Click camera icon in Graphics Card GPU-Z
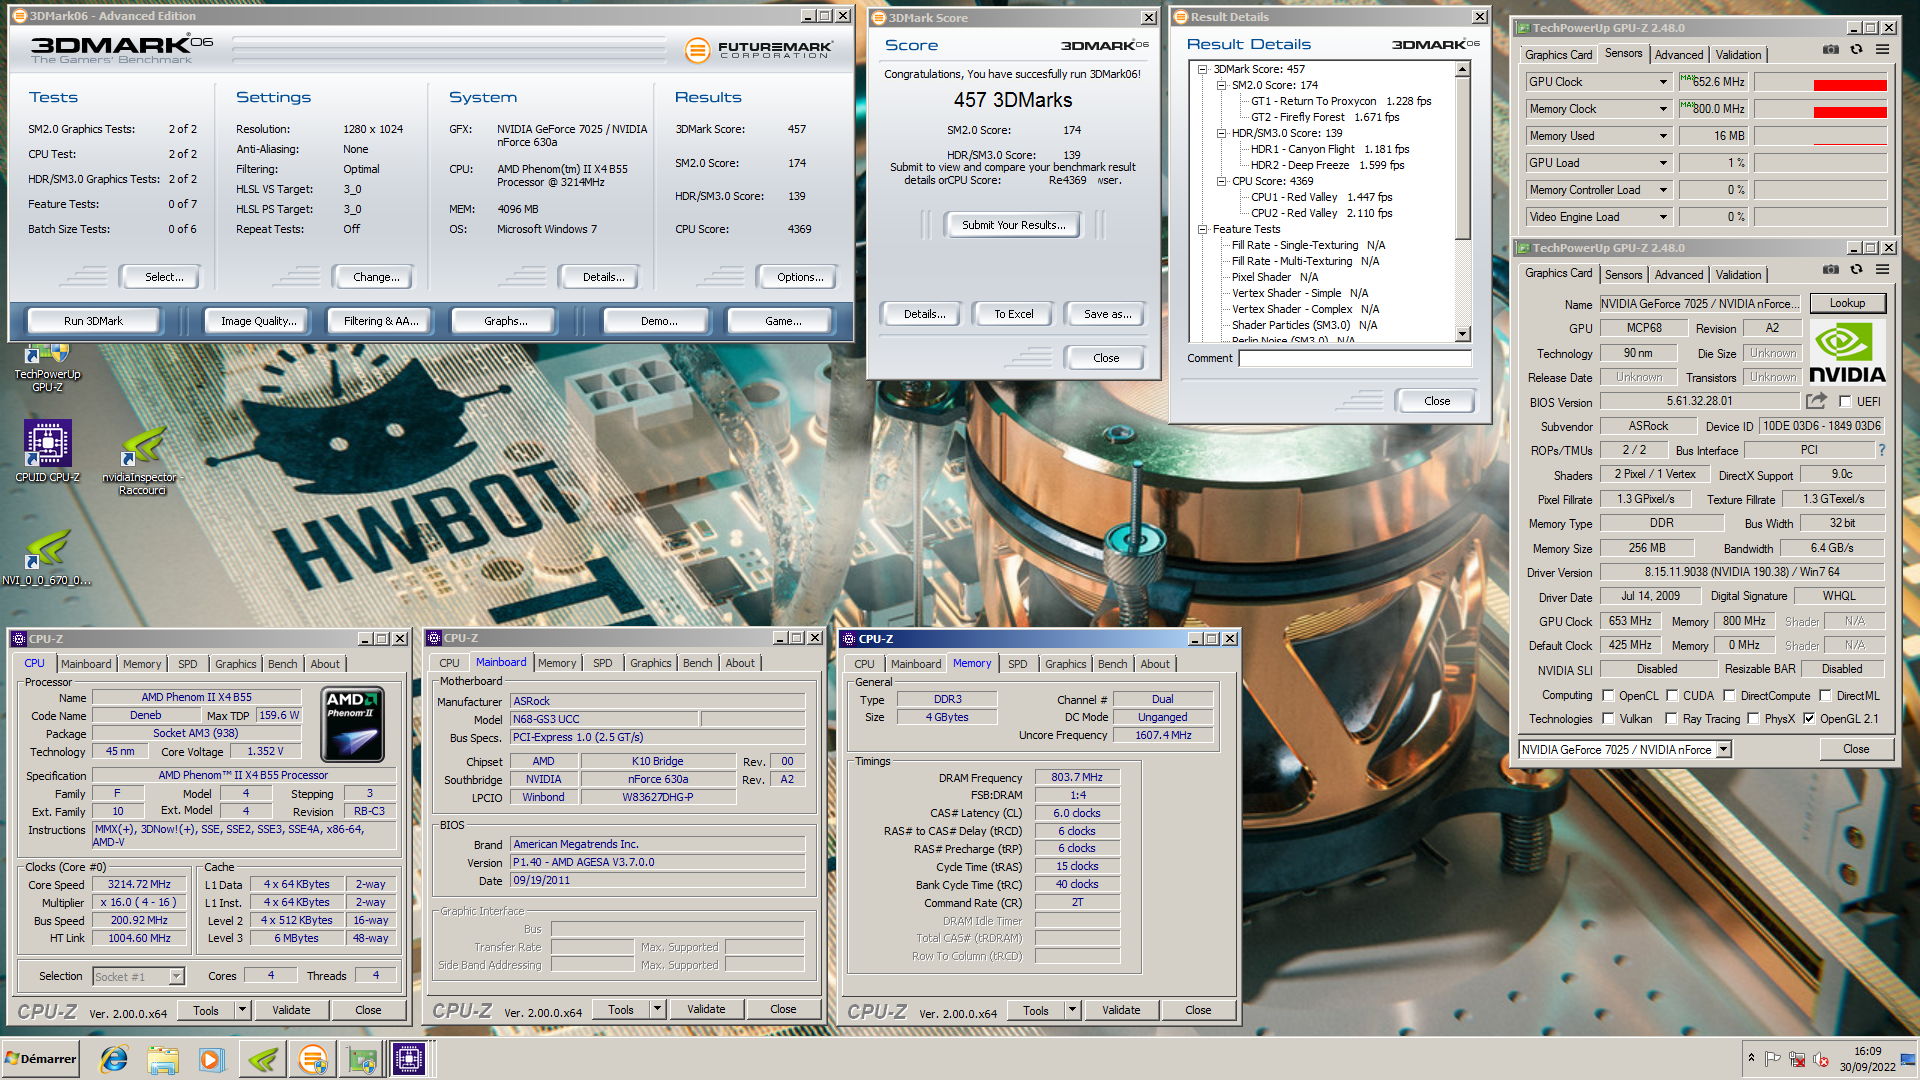 (1830, 270)
